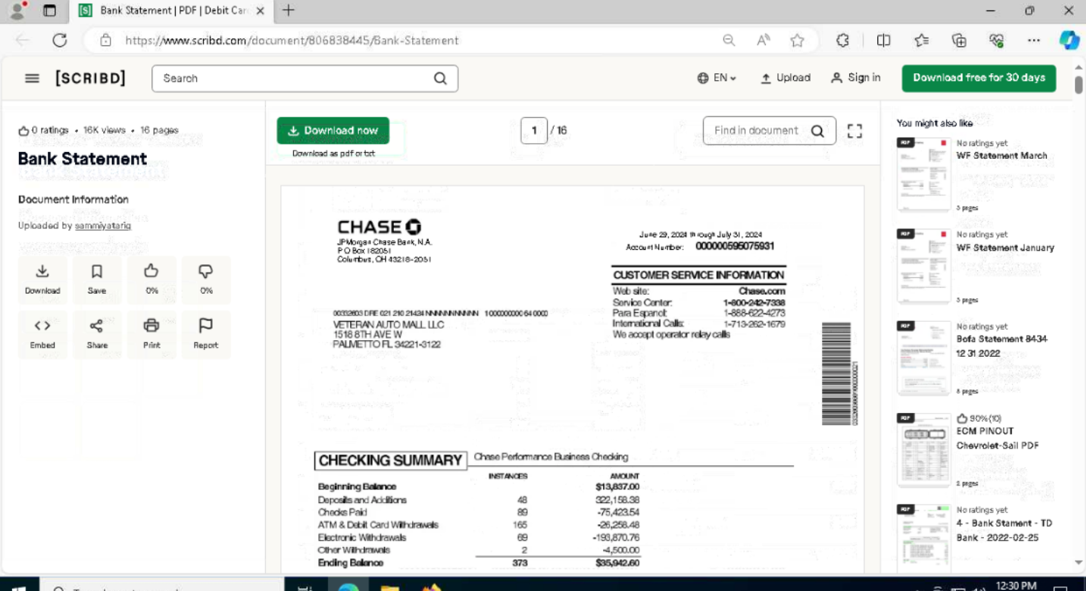The width and height of the screenshot is (1086, 593).
Task: Click the Scribd search input field
Action: [x=295, y=78]
